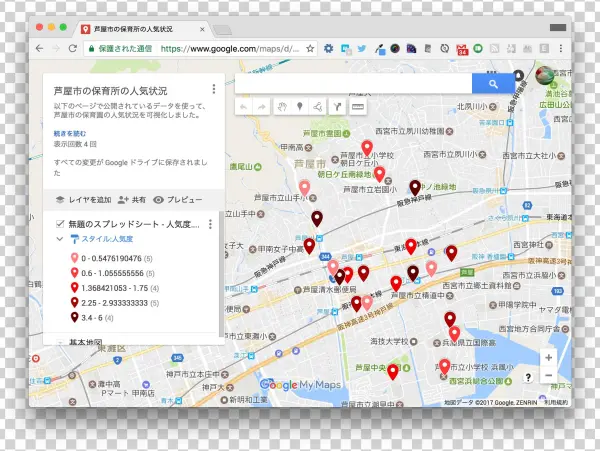The height and width of the screenshot is (451, 600).
Task: Click the map search input field
Action: [x=353, y=84]
